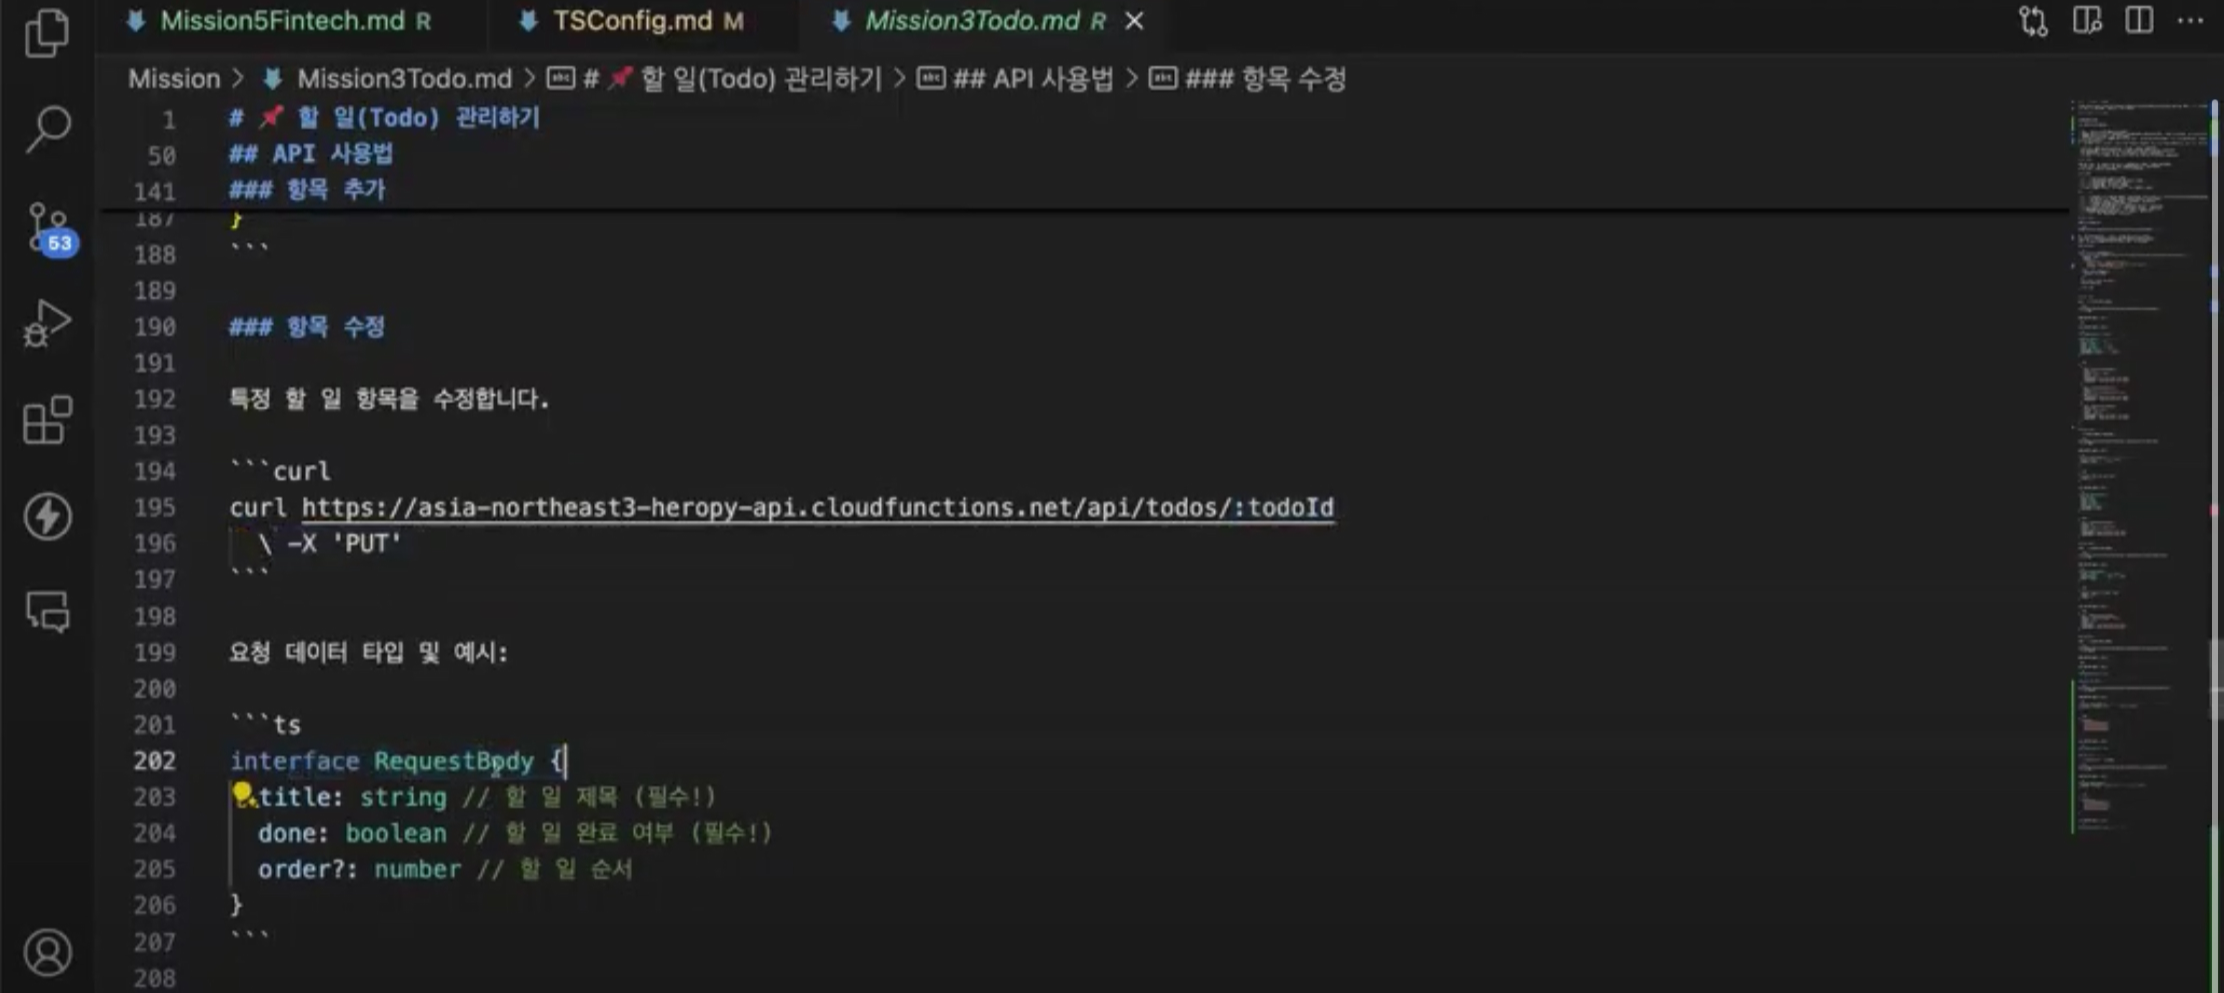Click the Open Changes compare icon
The width and height of the screenshot is (2224, 993).
click(x=2033, y=21)
